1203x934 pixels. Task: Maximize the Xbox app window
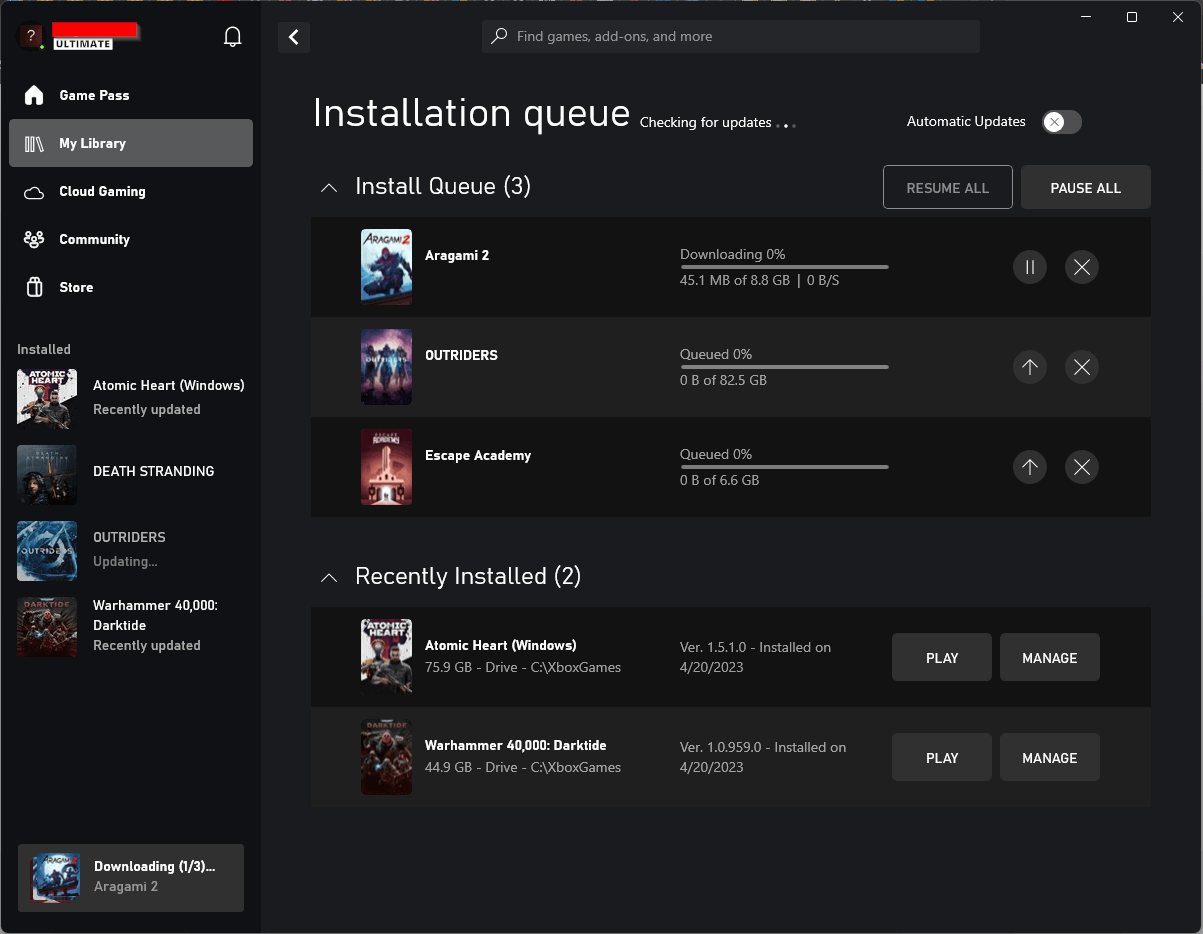click(x=1132, y=17)
